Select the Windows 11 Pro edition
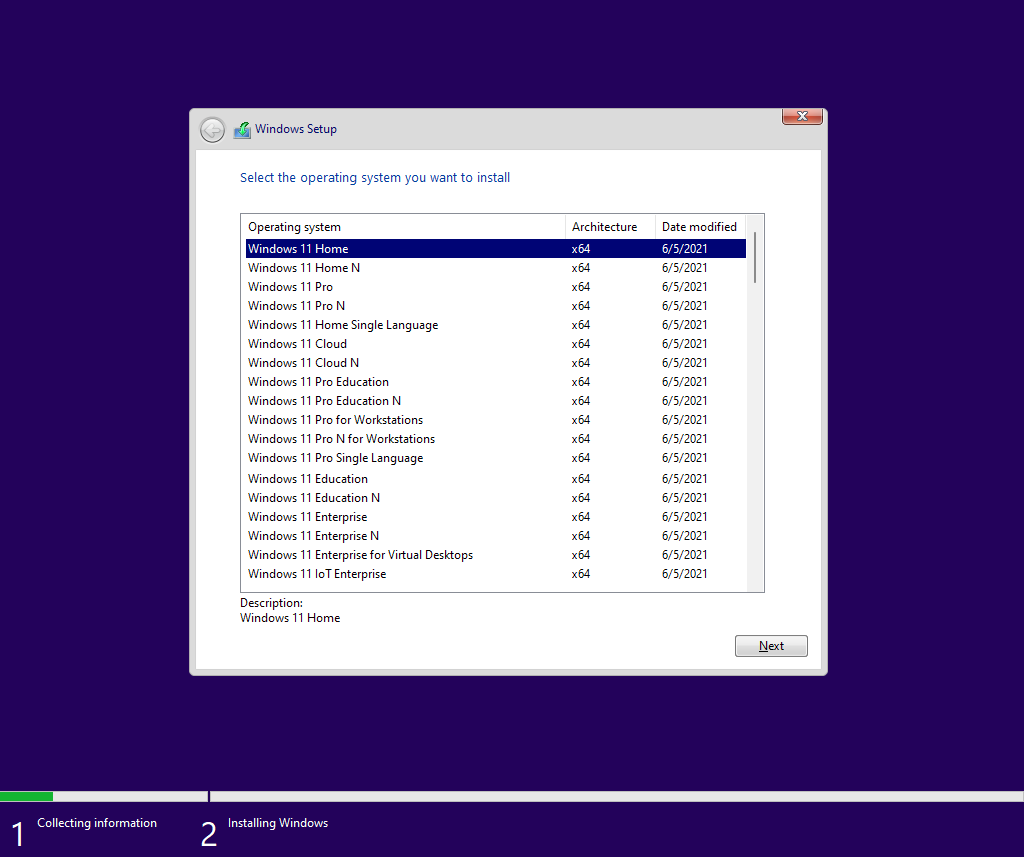This screenshot has width=1024, height=857. tap(496, 287)
